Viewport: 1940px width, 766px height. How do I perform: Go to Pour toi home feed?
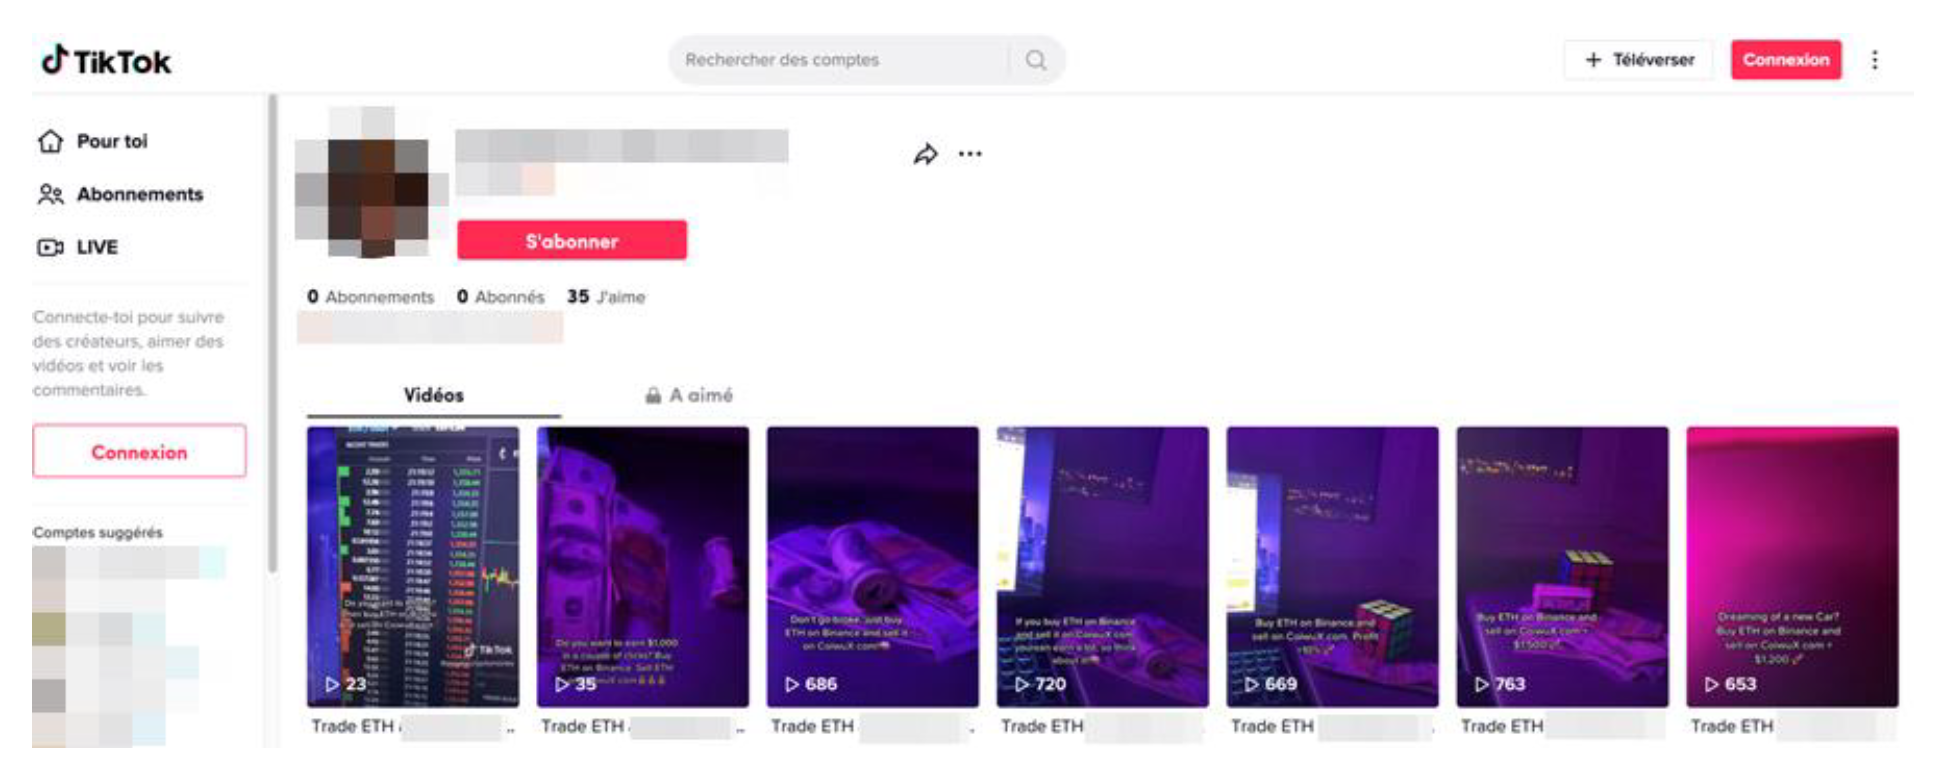coord(93,141)
